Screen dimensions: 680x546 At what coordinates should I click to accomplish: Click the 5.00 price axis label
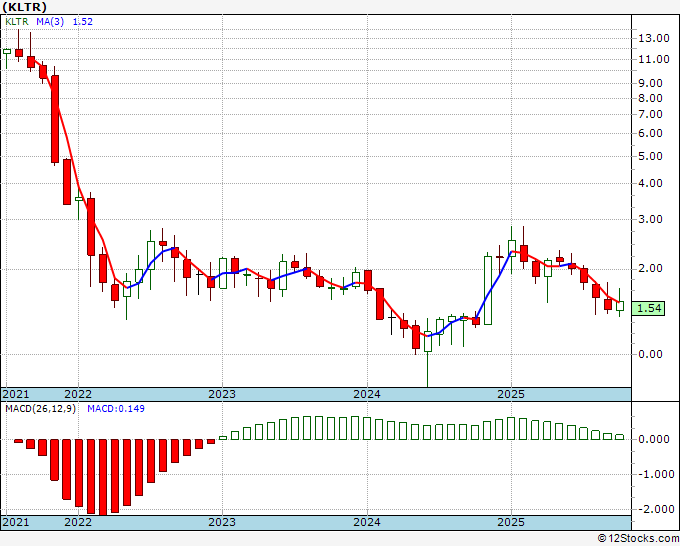click(651, 156)
